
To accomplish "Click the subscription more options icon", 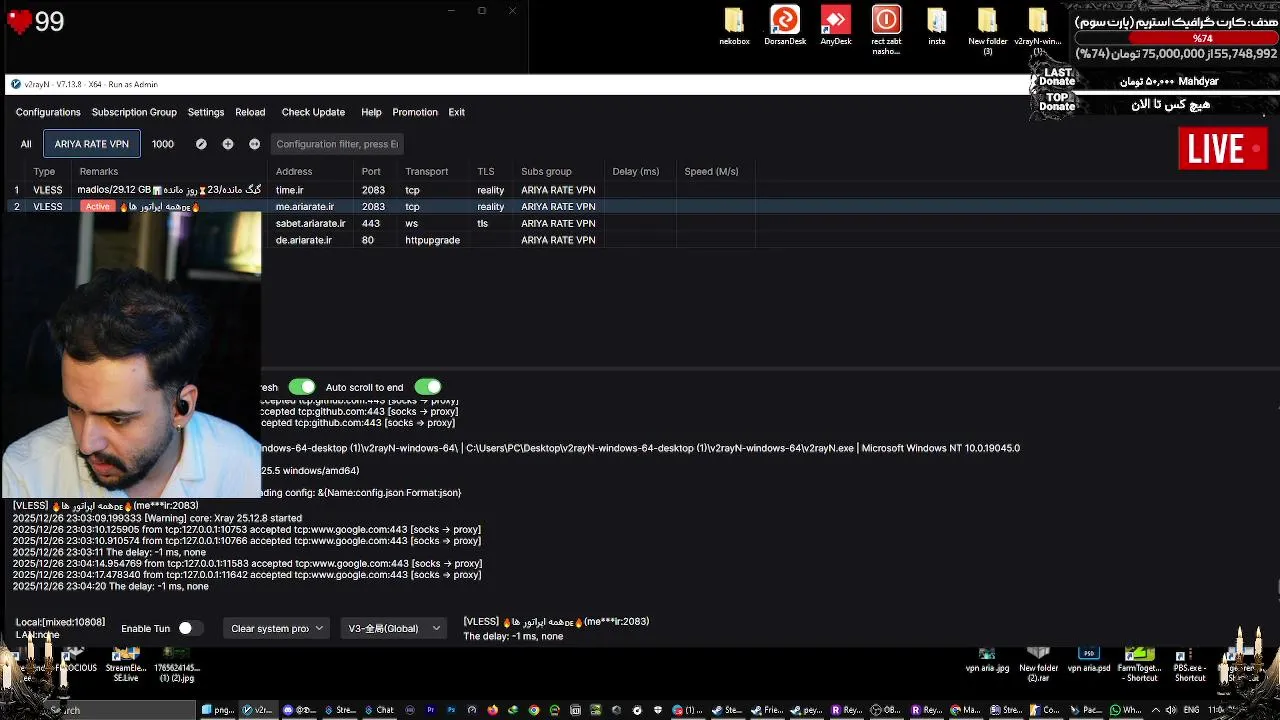I will click(254, 144).
